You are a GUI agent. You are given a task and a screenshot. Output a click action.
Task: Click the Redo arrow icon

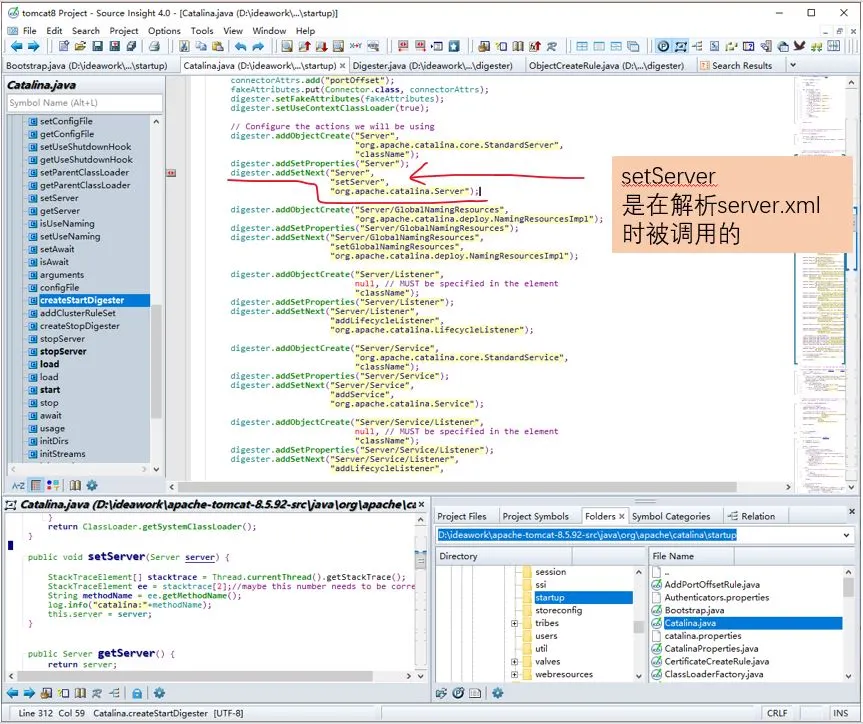(258, 46)
